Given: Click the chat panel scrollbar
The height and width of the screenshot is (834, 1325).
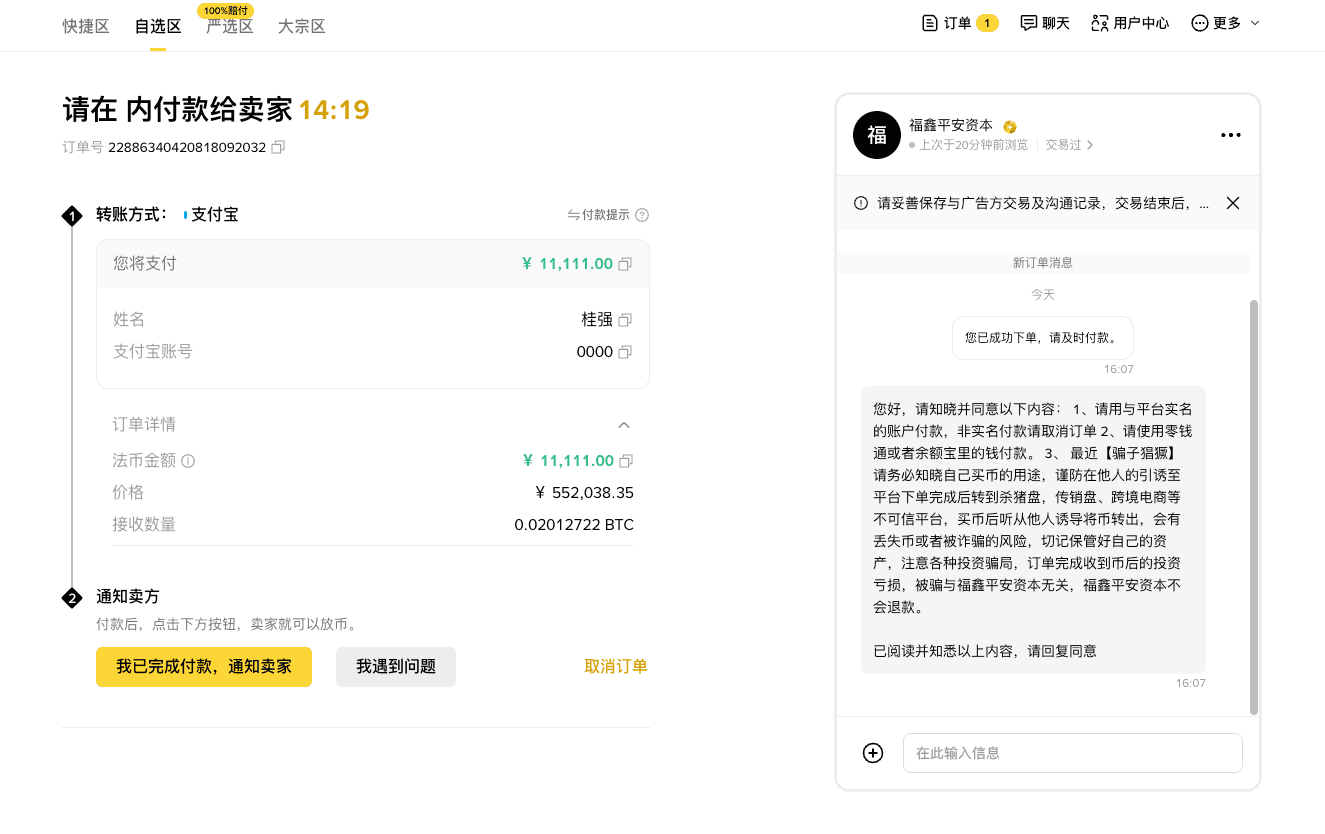Looking at the screenshot, I should click(1254, 507).
